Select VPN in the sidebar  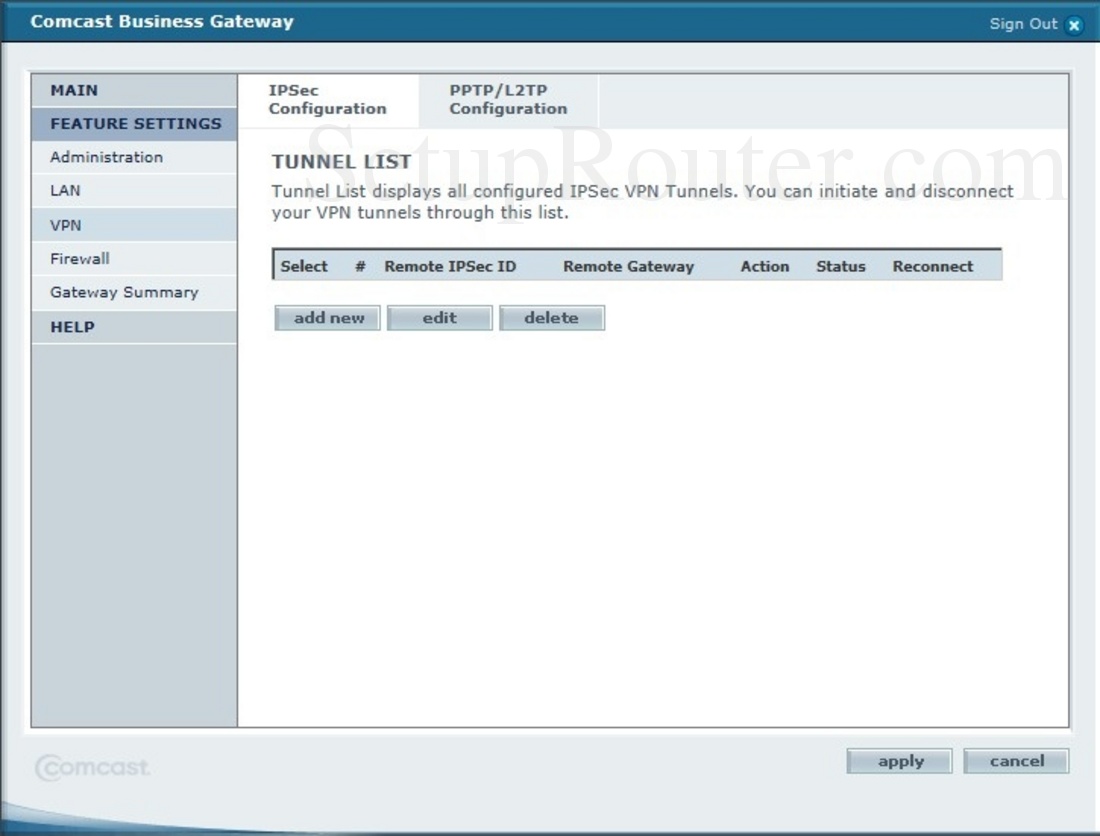pos(134,225)
